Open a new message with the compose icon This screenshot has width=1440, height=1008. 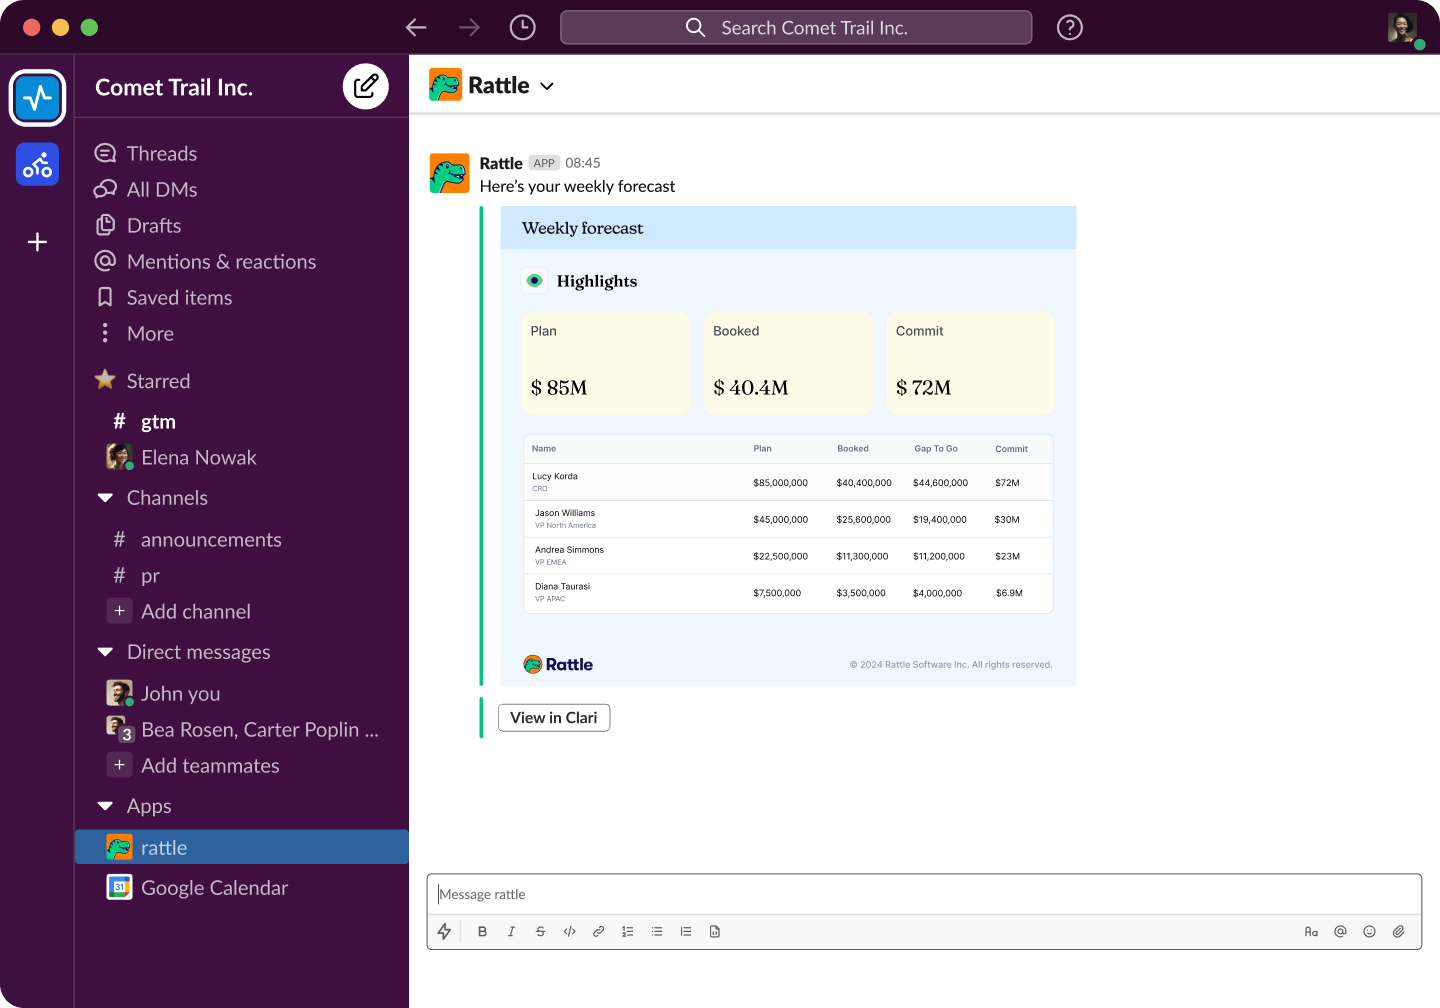click(x=366, y=86)
